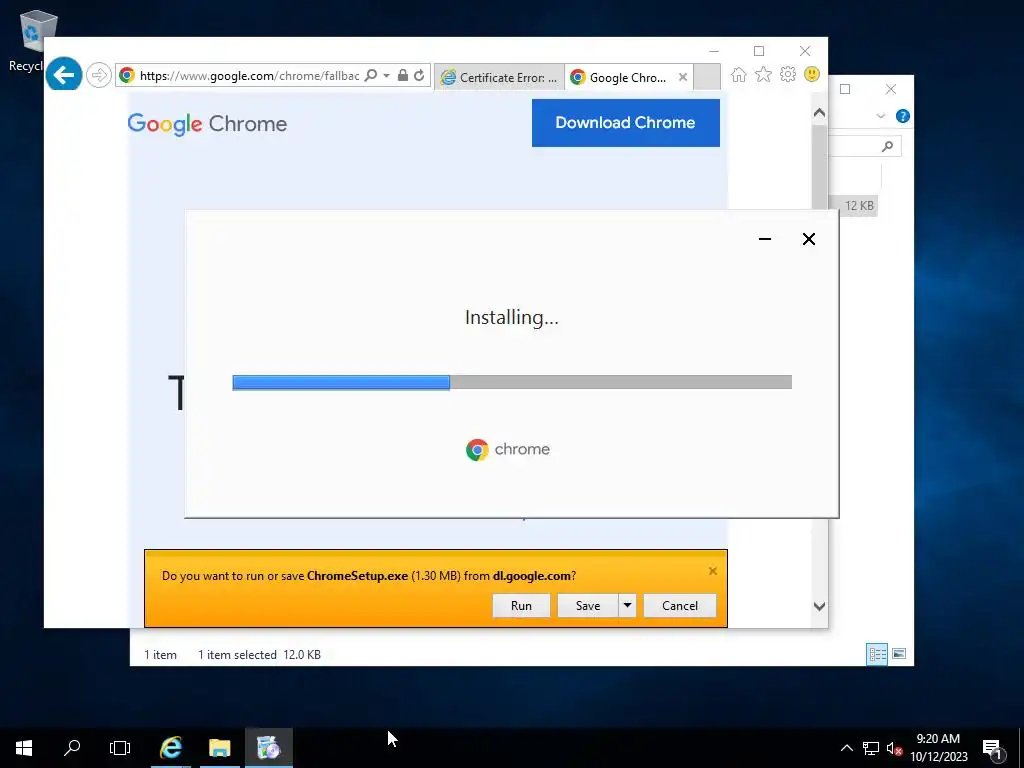Open Task View from the taskbar
The image size is (1024, 768).
point(120,748)
